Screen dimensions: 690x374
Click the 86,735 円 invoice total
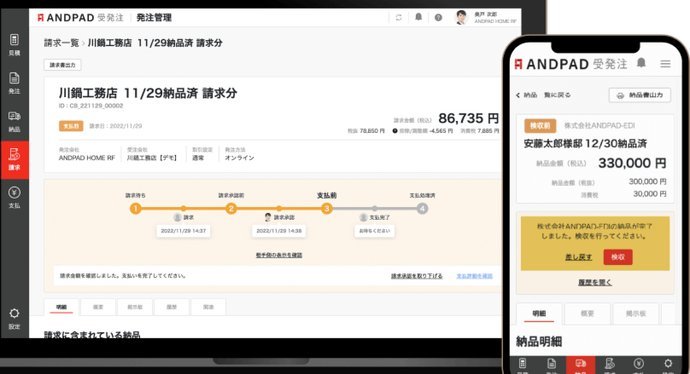[469, 118]
